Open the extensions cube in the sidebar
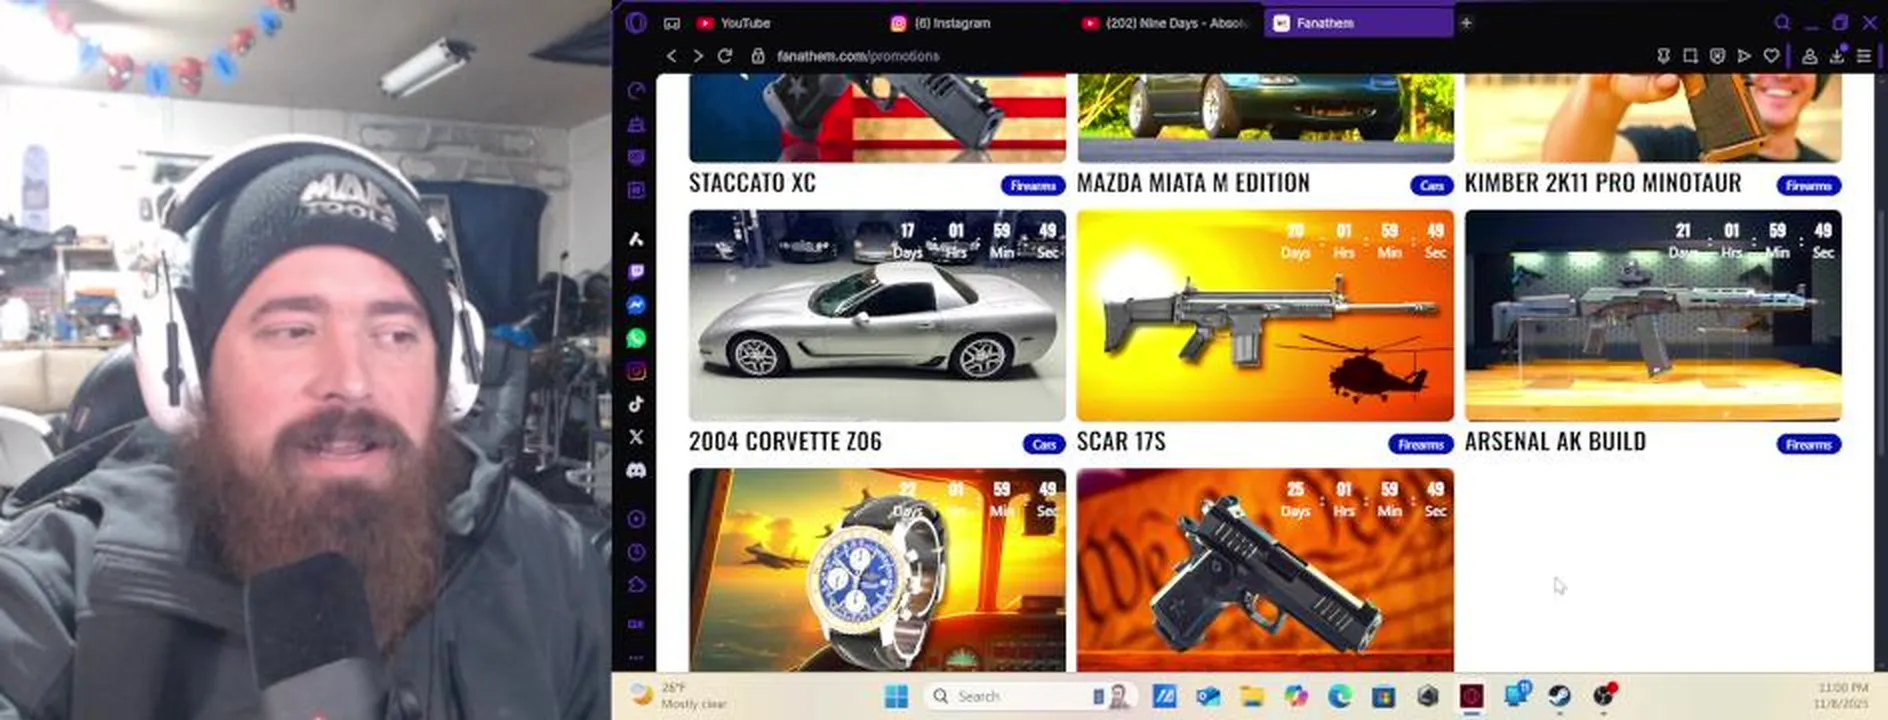The image size is (1888, 720). (x=636, y=585)
